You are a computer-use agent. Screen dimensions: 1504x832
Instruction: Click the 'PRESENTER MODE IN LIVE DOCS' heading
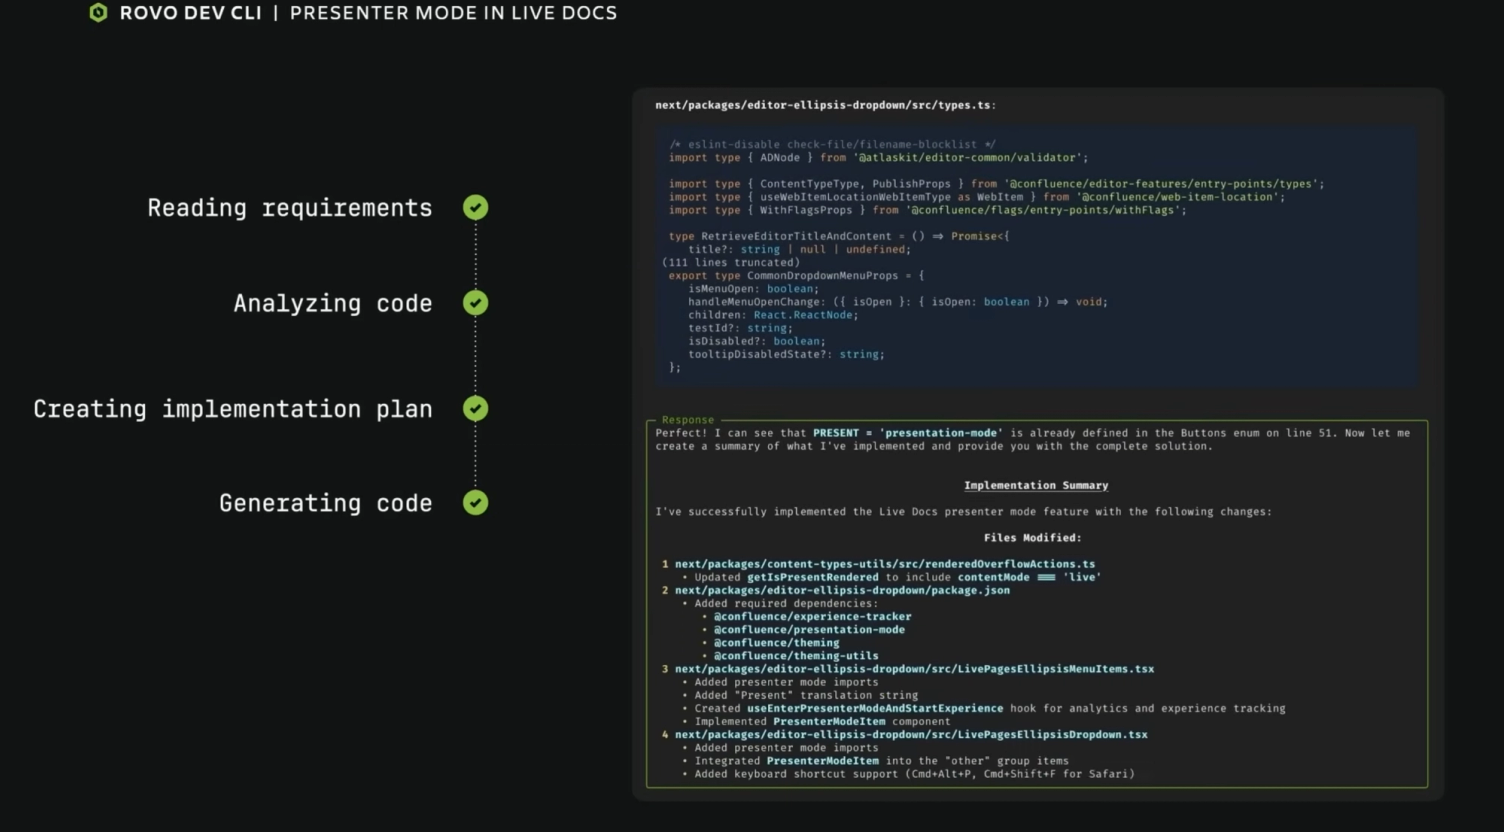[453, 13]
